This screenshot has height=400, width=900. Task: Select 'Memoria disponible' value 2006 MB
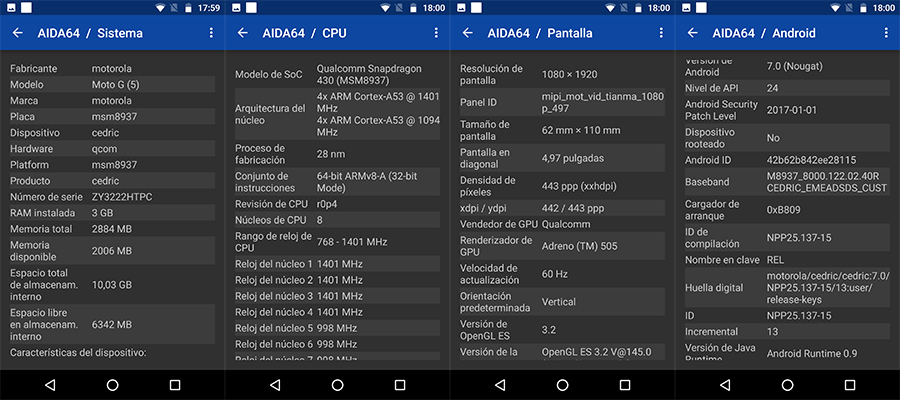pos(112,251)
